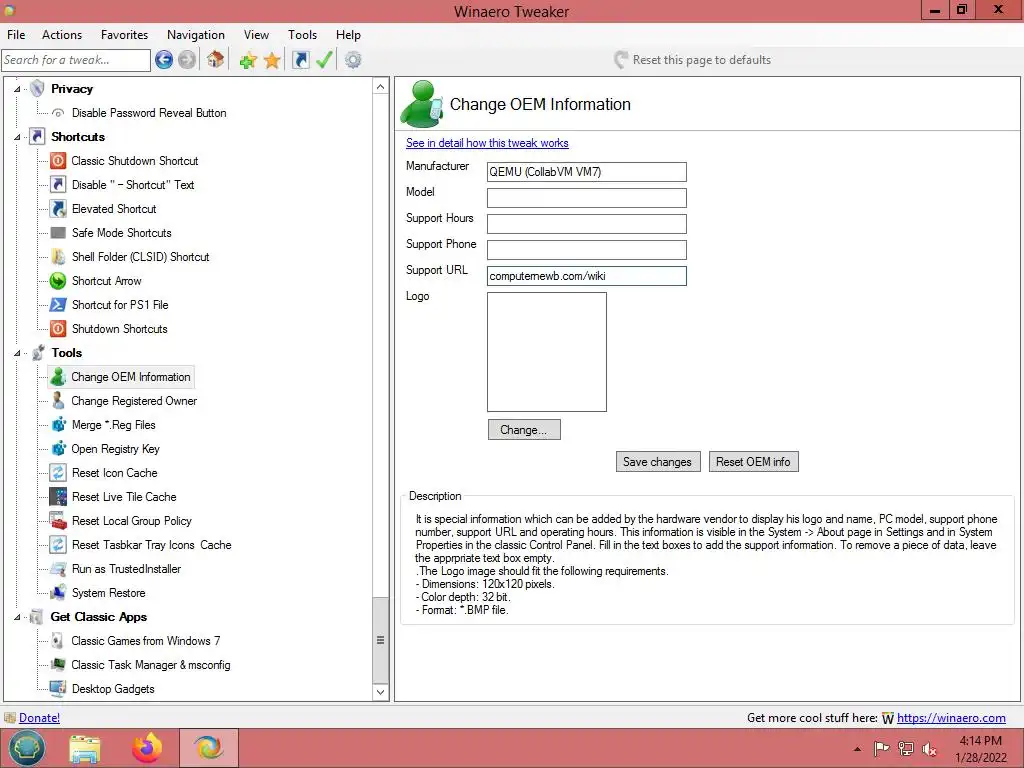Click the Support URL text field
The height and width of the screenshot is (768, 1024).
(x=586, y=276)
